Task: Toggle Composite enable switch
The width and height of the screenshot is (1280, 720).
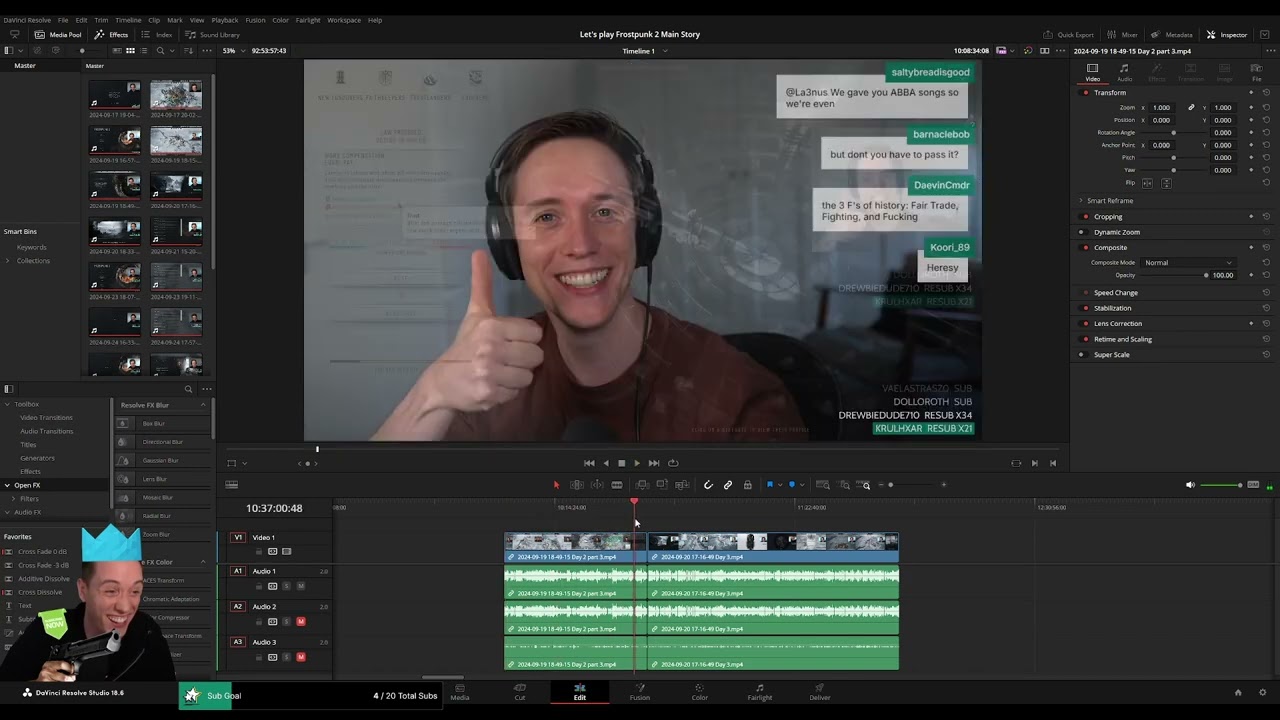Action: pos(1085,247)
